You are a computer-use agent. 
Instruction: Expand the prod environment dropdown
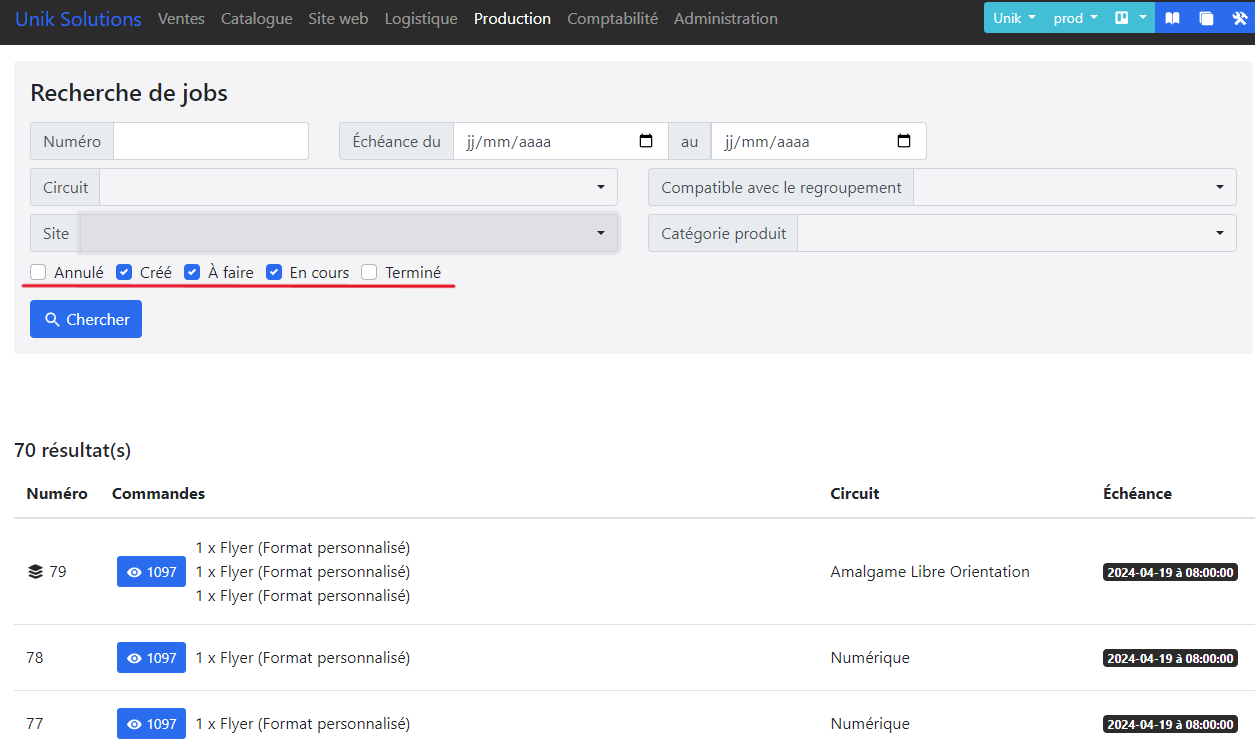point(1075,18)
